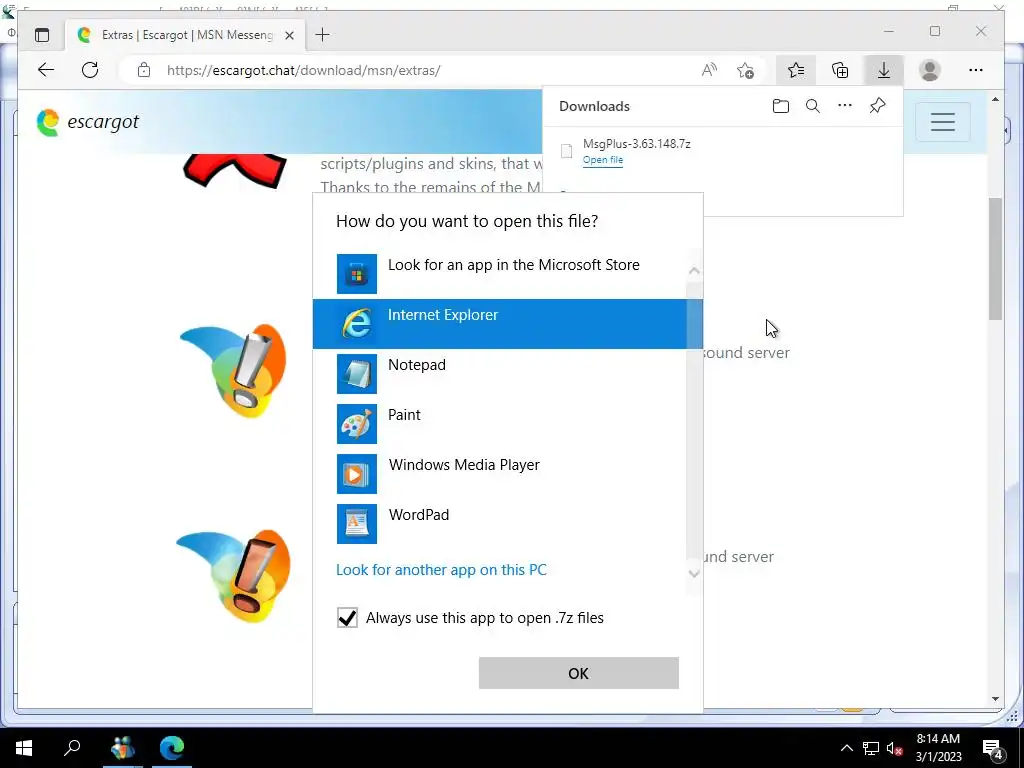The image size is (1024, 768).
Task: Click lower Messenger Plus exclamation image
Action: [233, 575]
